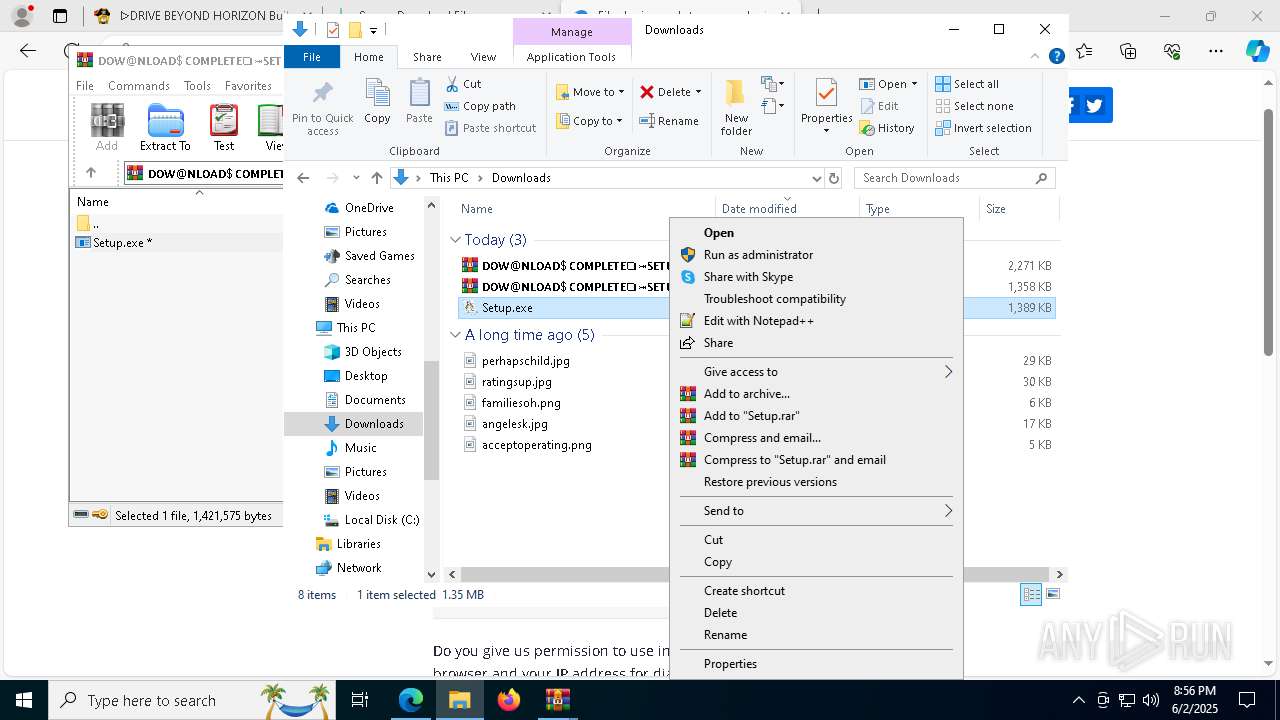Select Local Disk (C:) in navigation pane
Image resolution: width=1280 pixels, height=720 pixels.
(x=381, y=520)
